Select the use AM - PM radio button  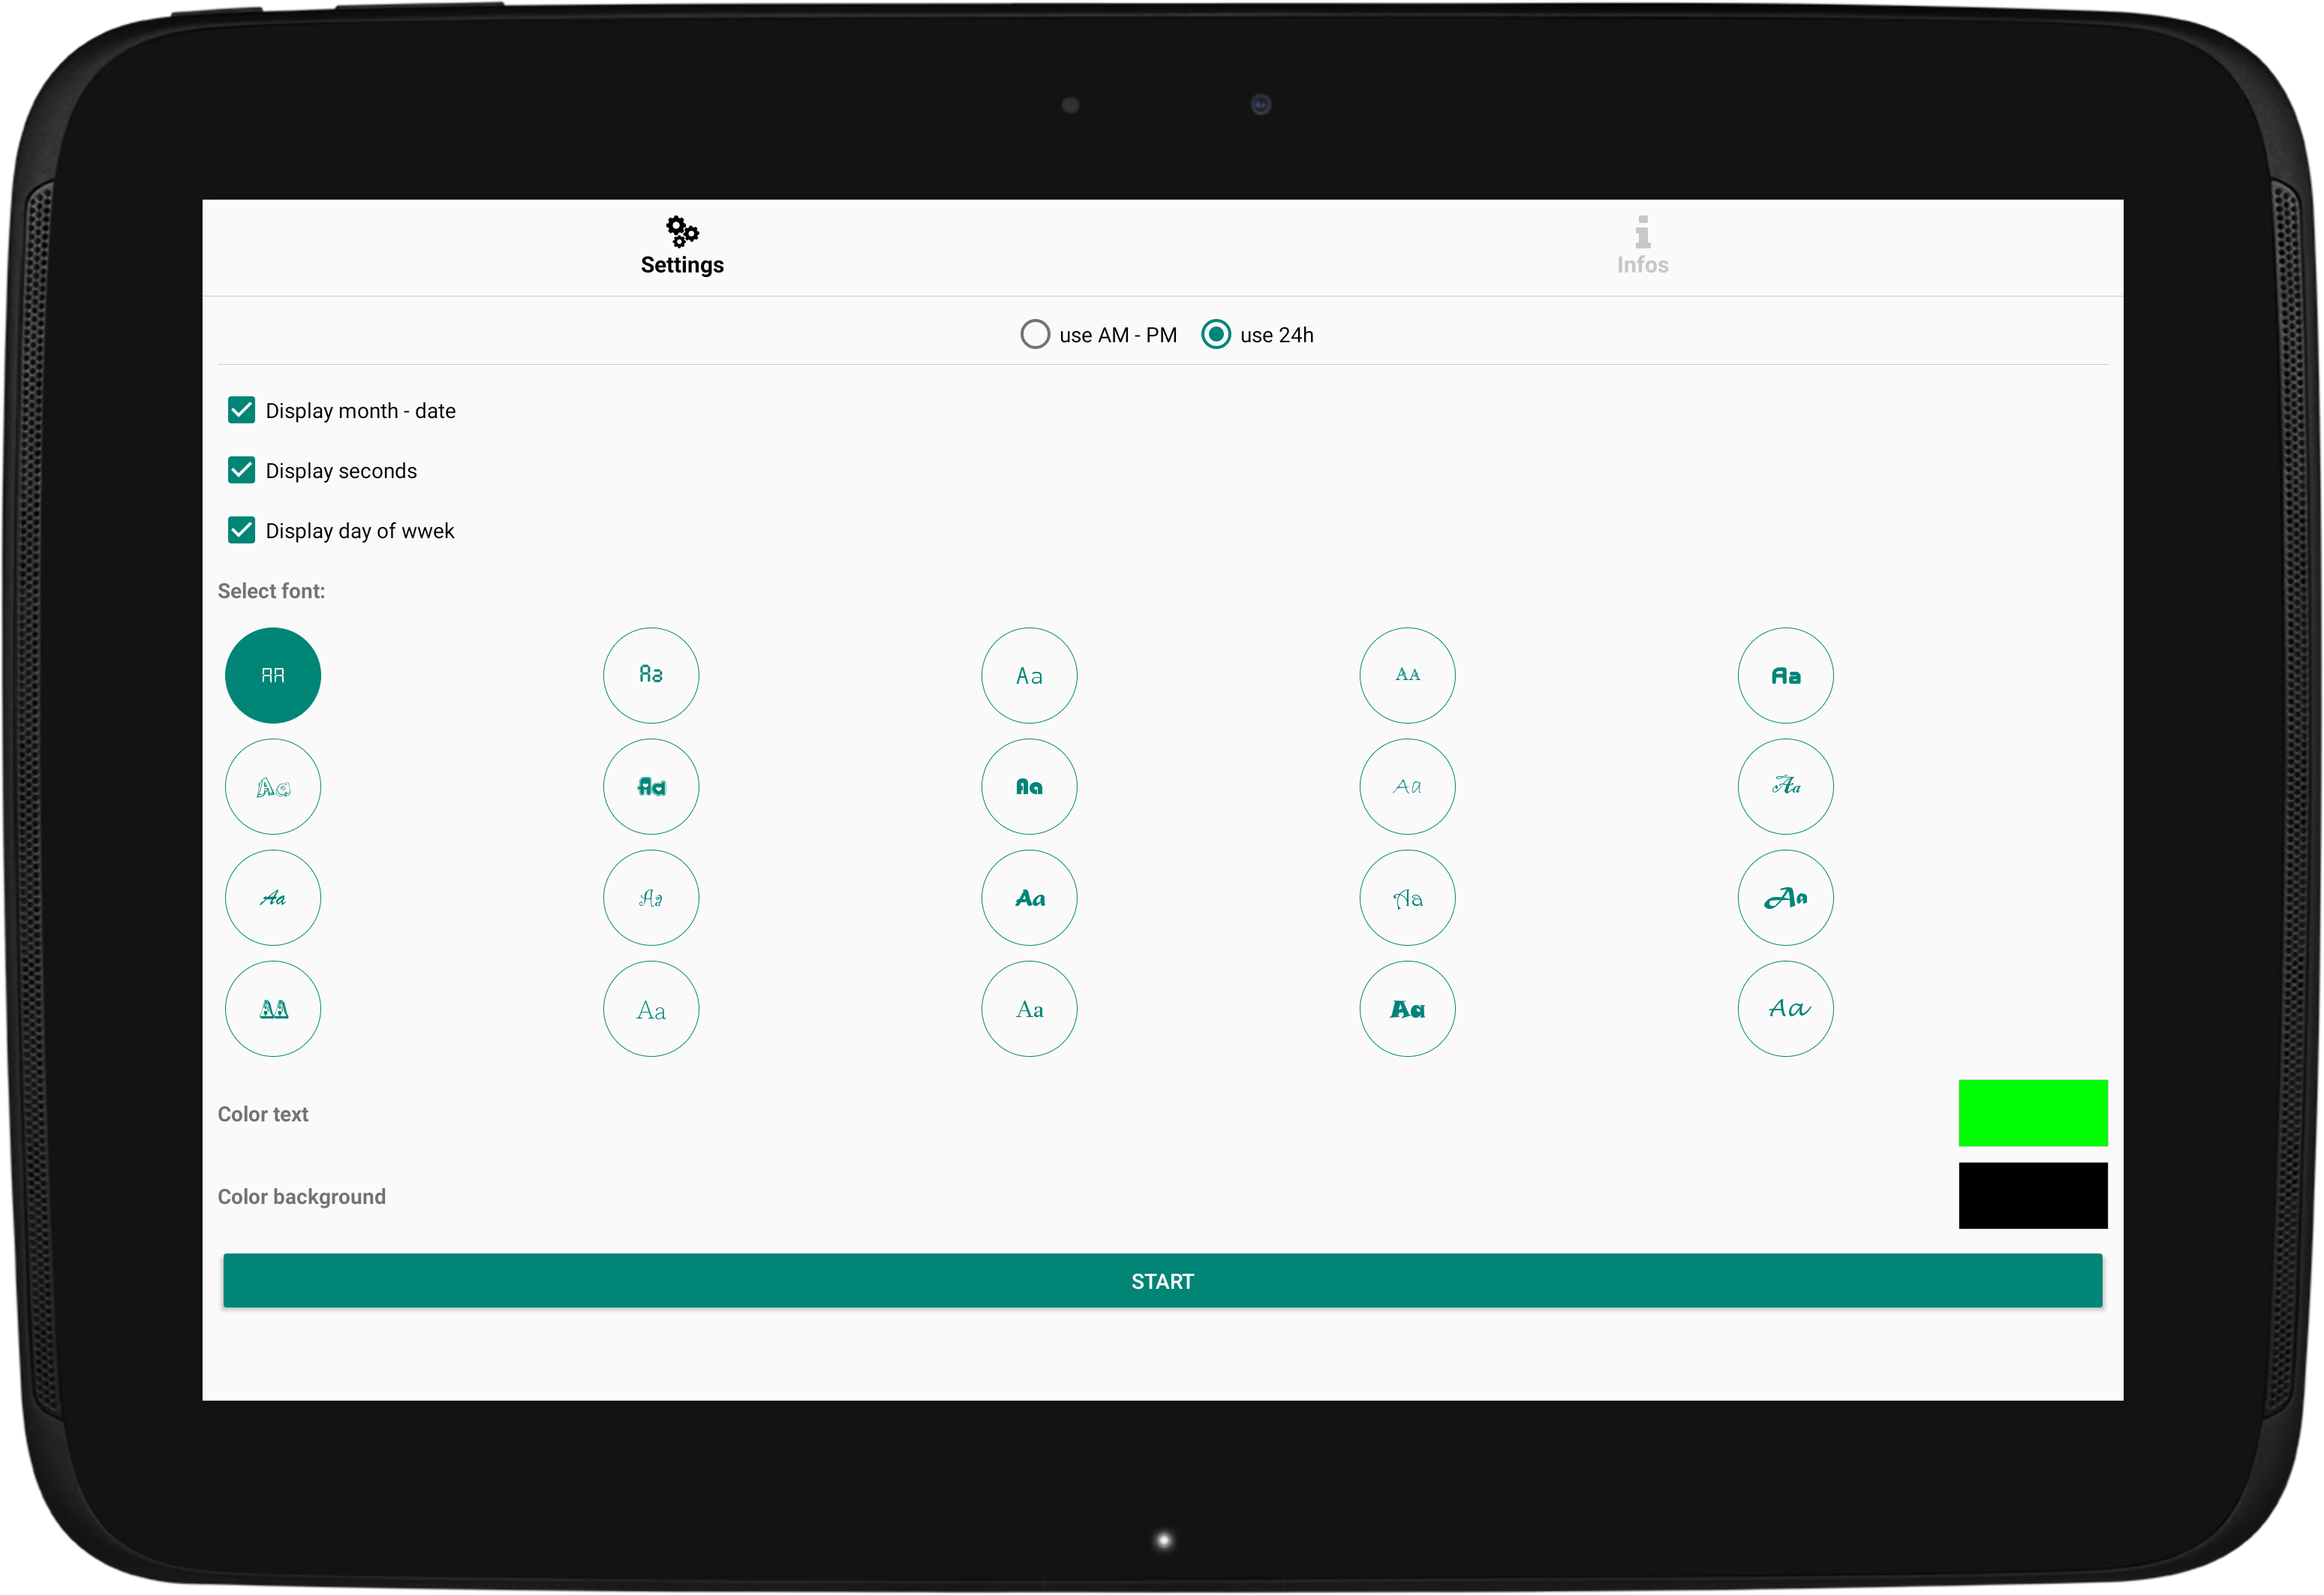click(x=1098, y=334)
